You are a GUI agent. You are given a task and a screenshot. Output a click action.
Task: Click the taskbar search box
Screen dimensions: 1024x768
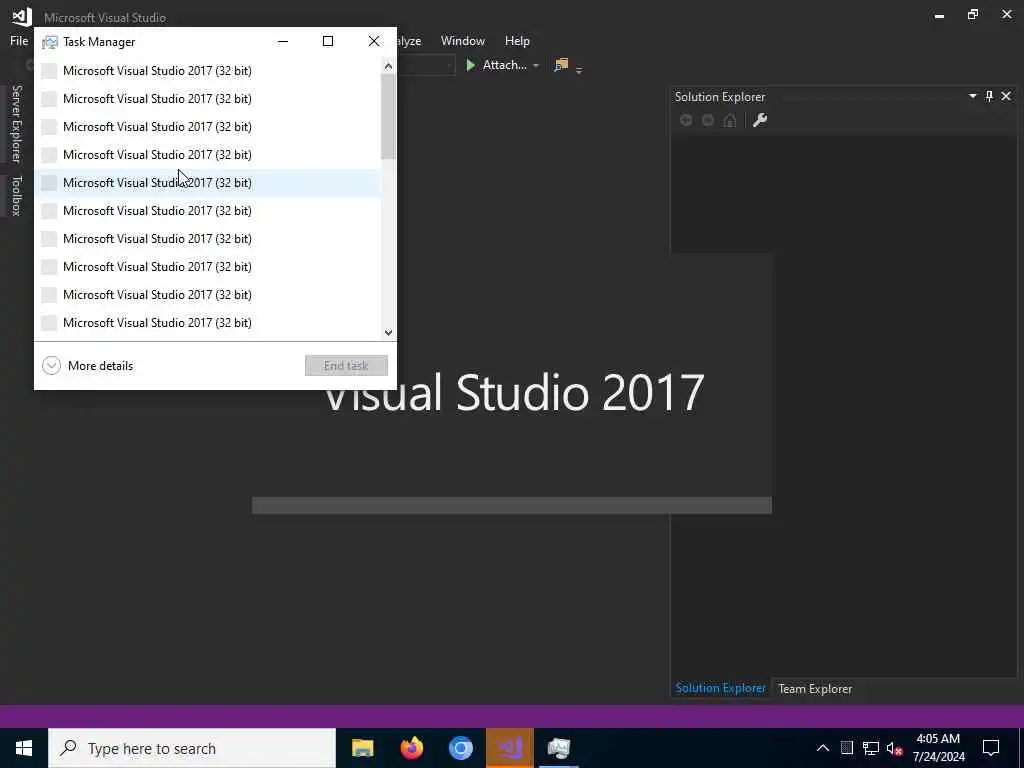[192, 748]
